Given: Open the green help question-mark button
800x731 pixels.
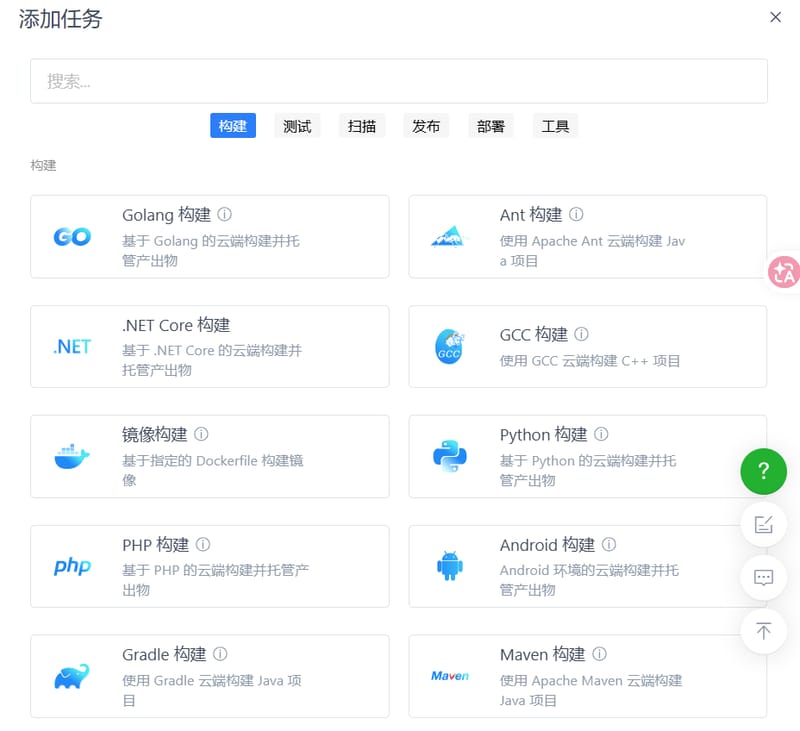Looking at the screenshot, I should point(763,471).
